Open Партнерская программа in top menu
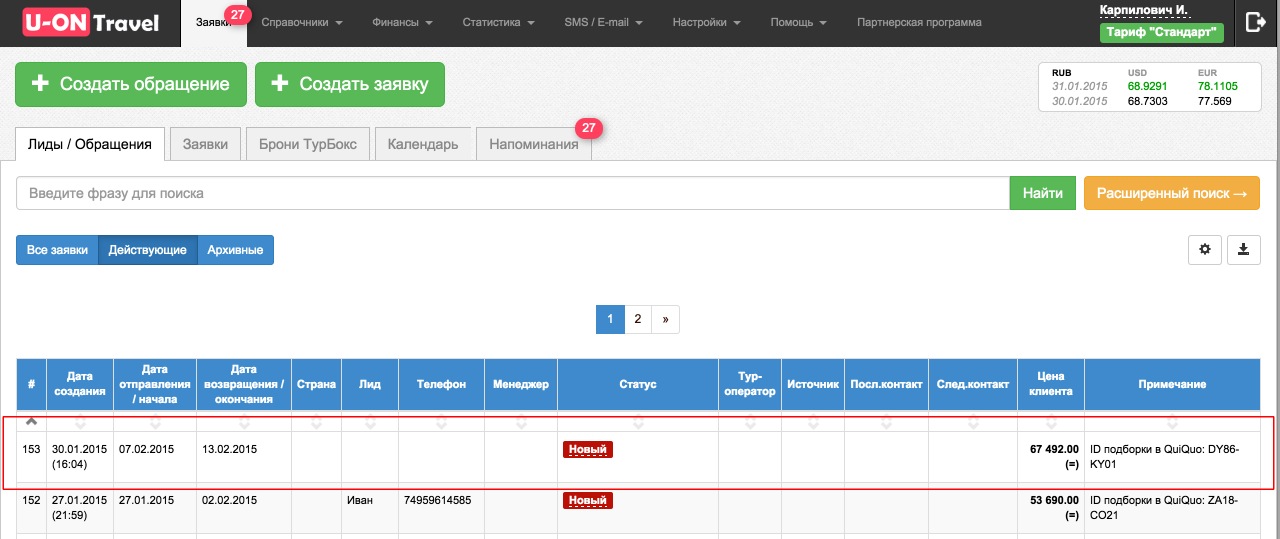 pos(919,22)
